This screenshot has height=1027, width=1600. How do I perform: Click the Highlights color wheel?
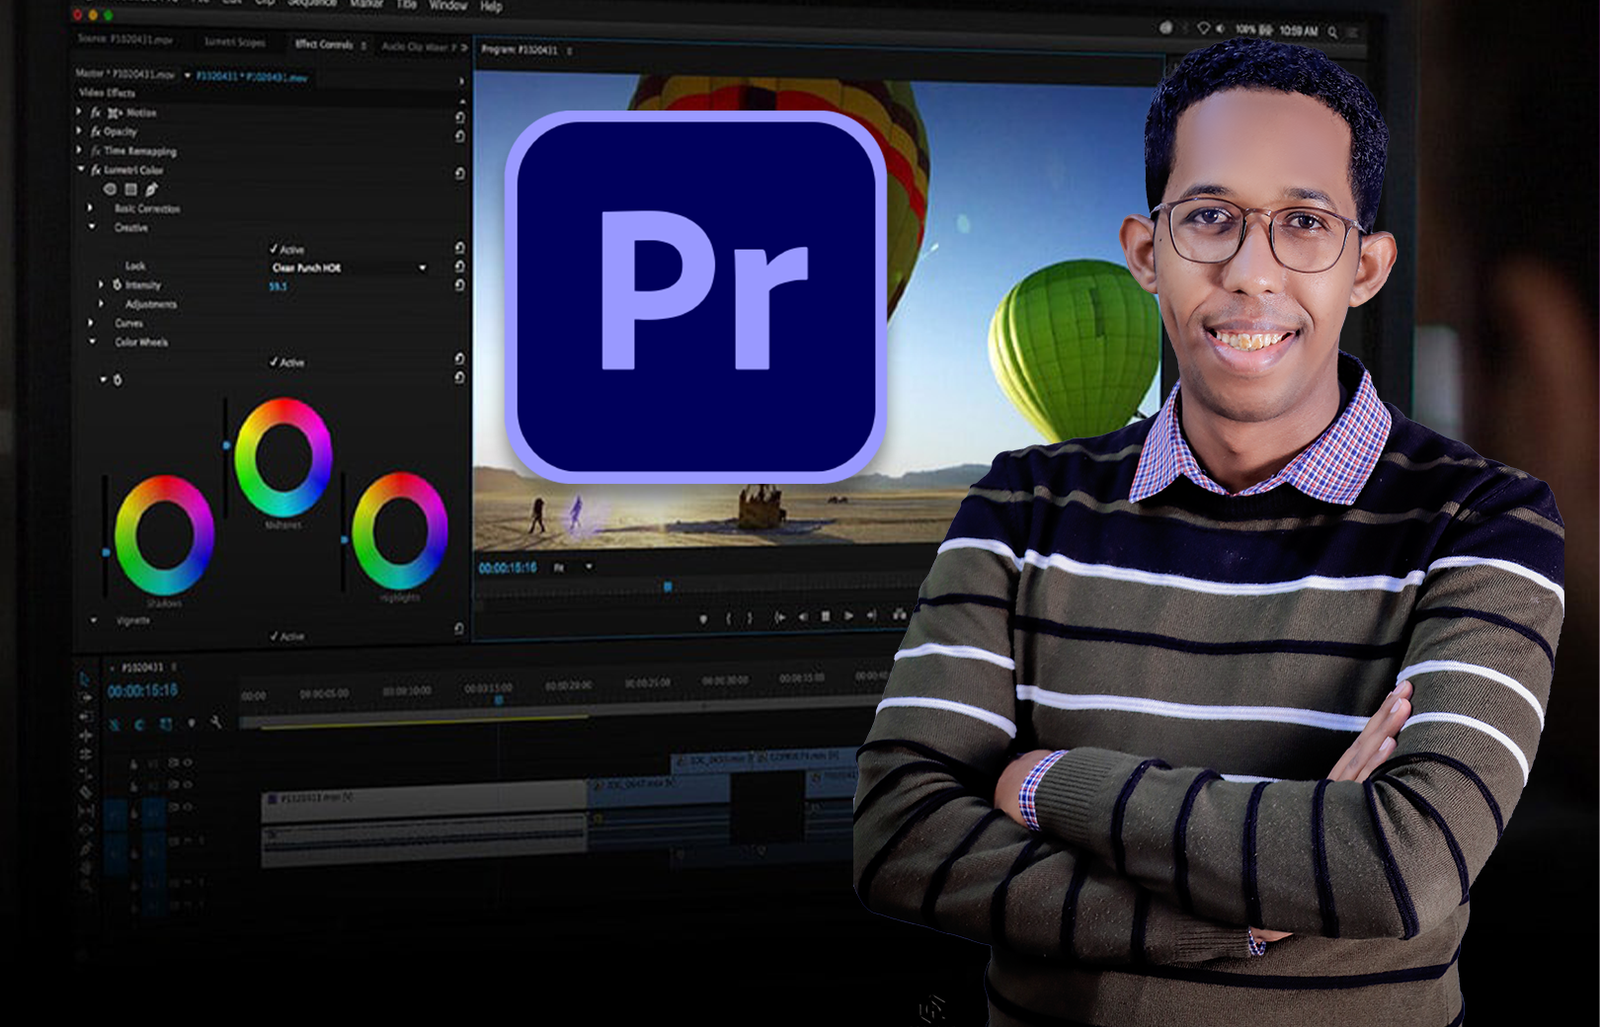[x=400, y=530]
